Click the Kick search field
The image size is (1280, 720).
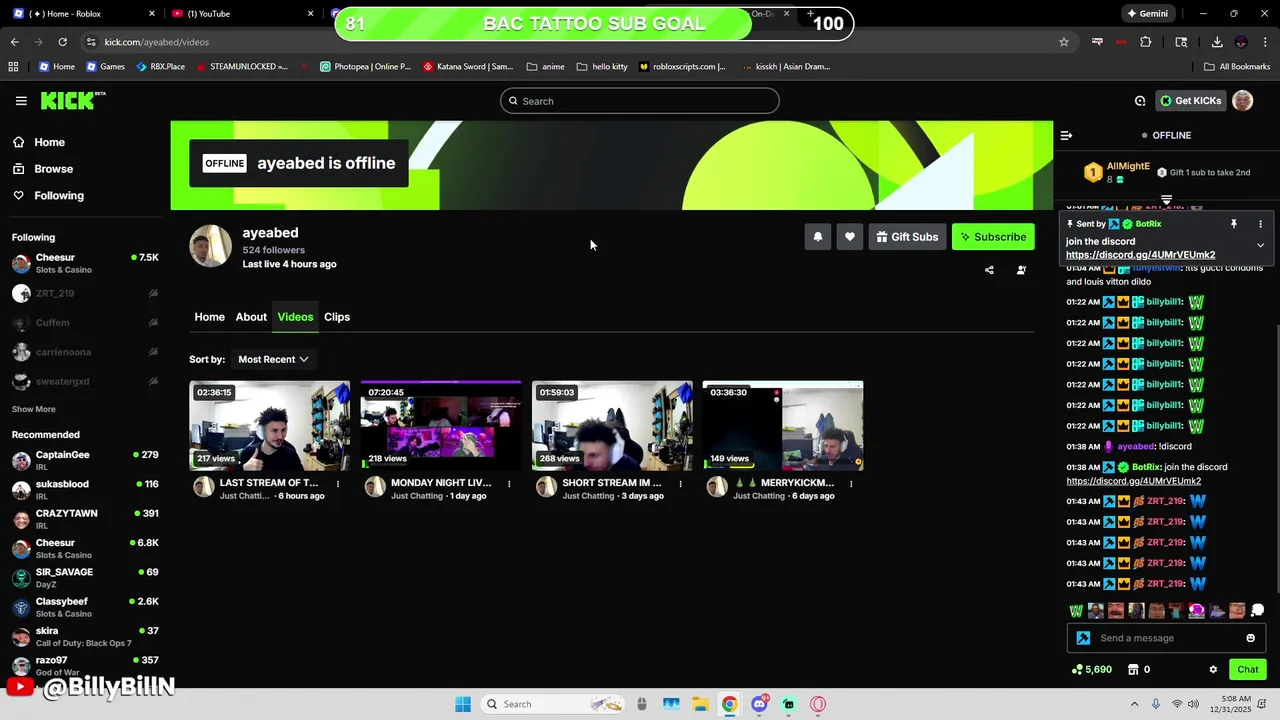click(x=640, y=101)
